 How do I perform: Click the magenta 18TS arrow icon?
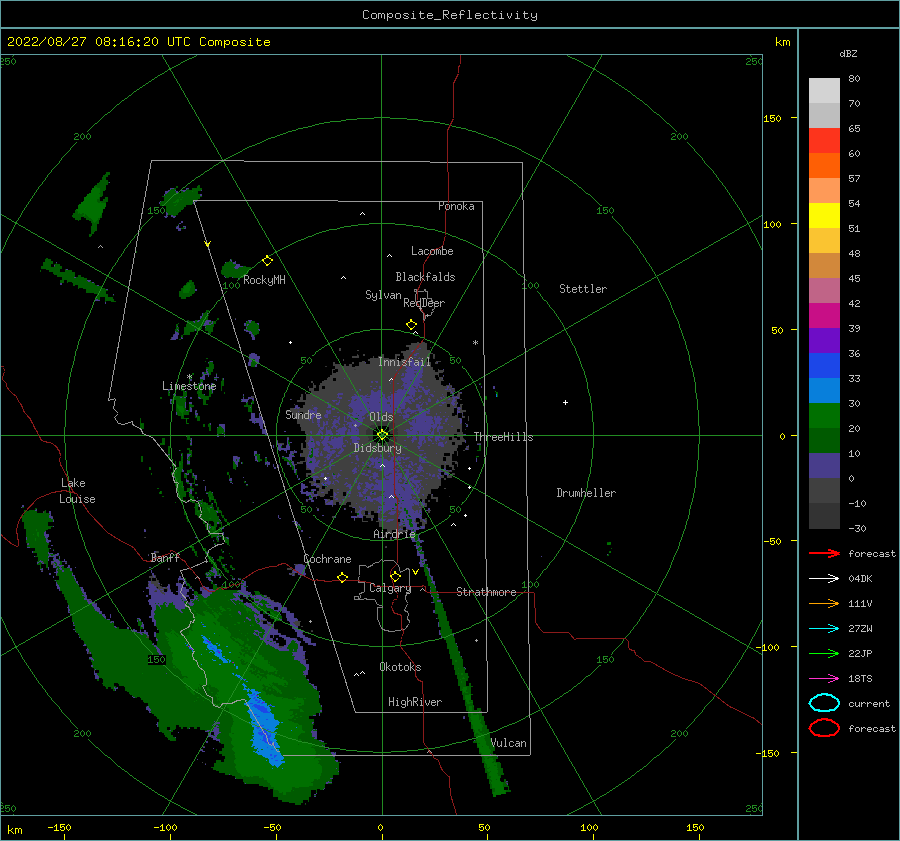824,679
